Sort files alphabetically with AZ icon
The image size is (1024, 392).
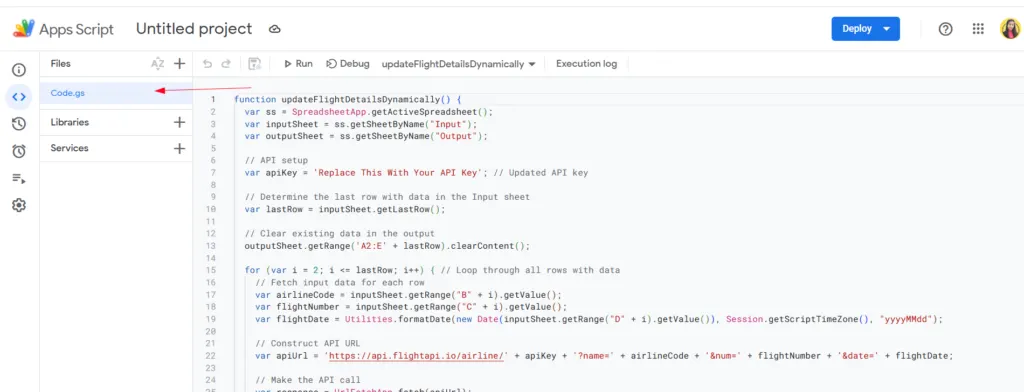(x=157, y=64)
